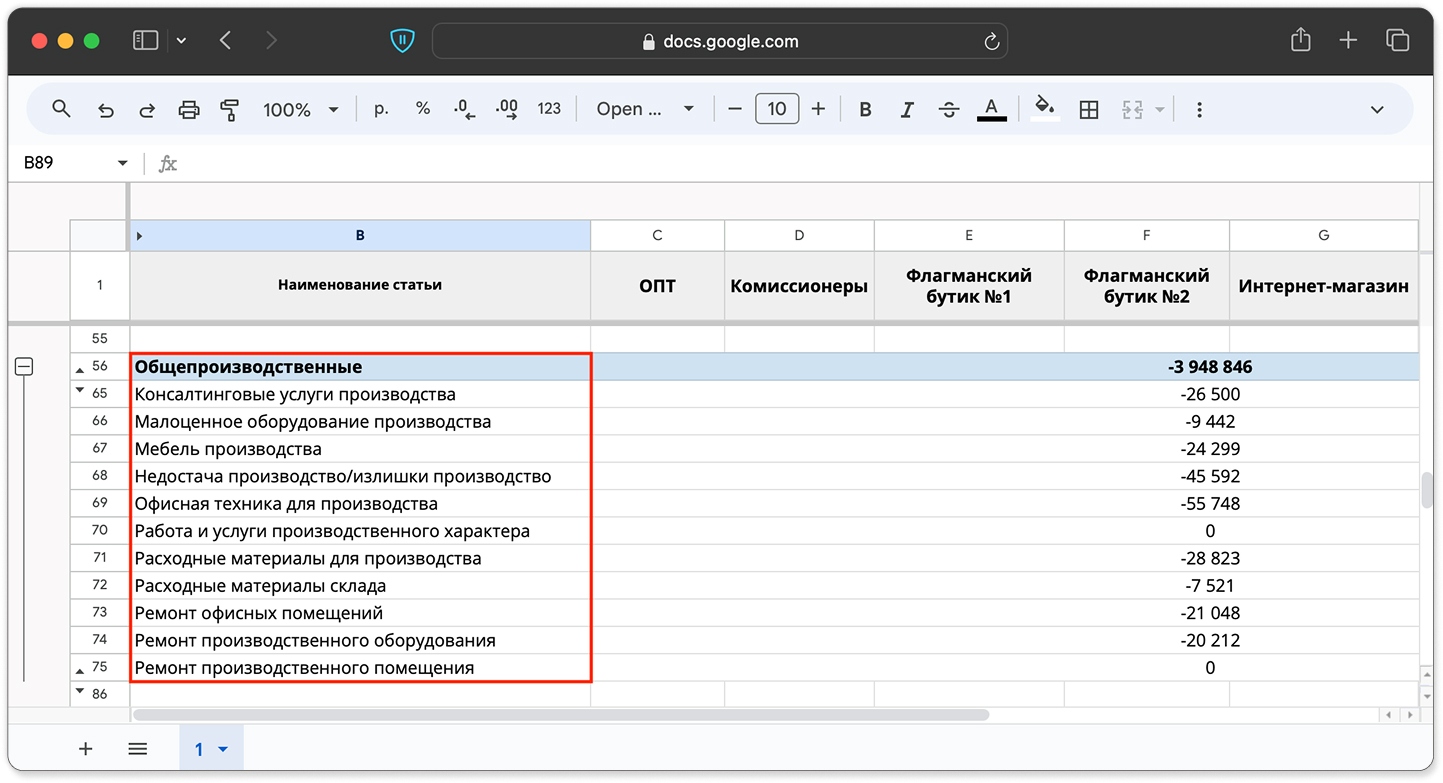This screenshot has height=783, width=1443.
Task: Select the paint format roller tool
Action: (229, 110)
